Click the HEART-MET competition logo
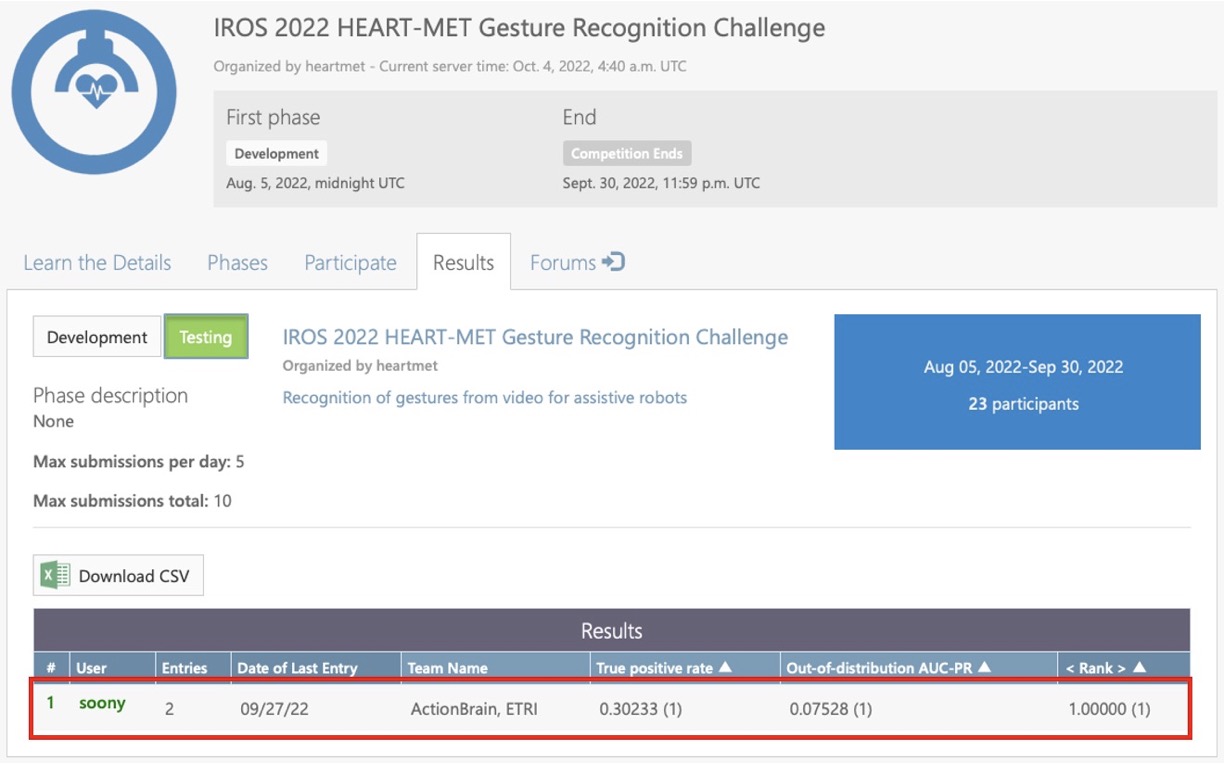The image size is (1224, 764). point(94,94)
